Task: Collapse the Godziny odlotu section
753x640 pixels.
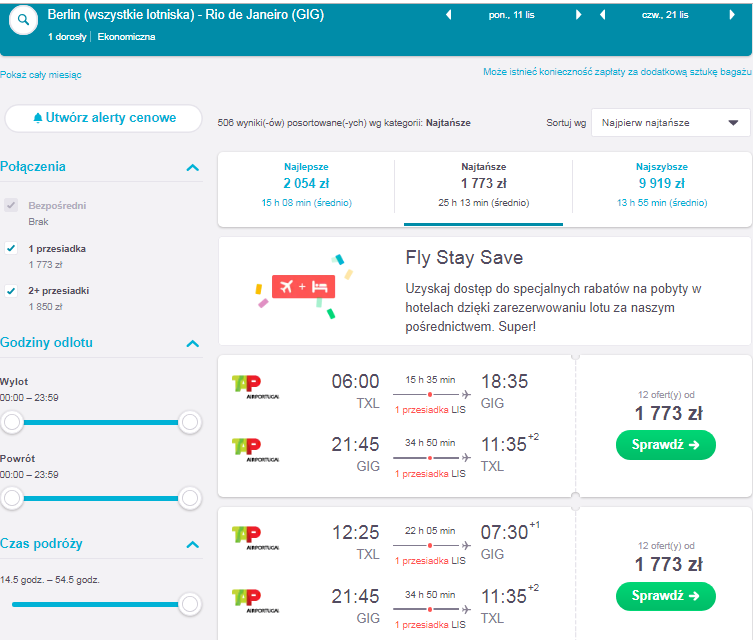Action: point(193,344)
